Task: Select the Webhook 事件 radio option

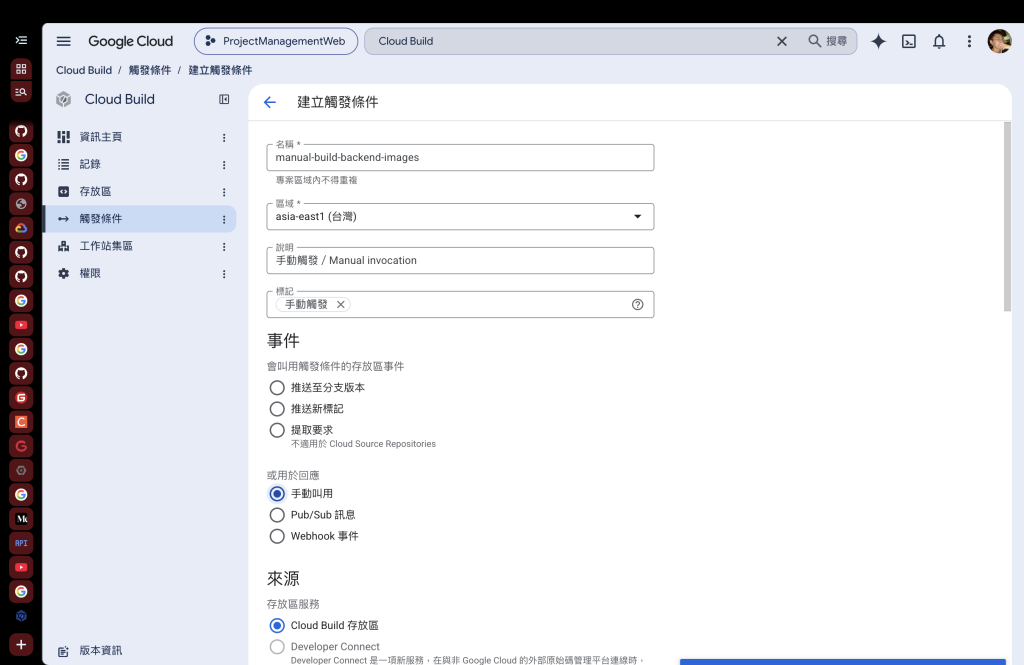Action: [x=277, y=536]
